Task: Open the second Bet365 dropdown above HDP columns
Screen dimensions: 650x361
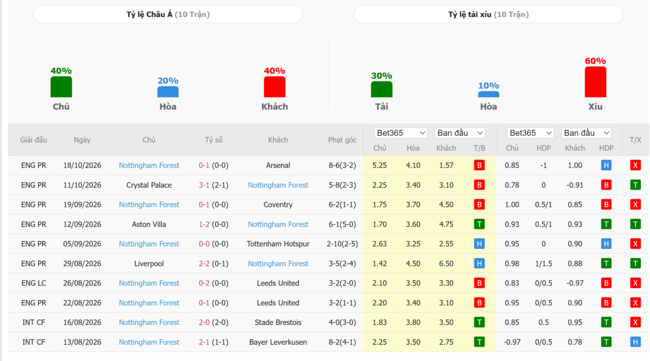Action: [531, 133]
